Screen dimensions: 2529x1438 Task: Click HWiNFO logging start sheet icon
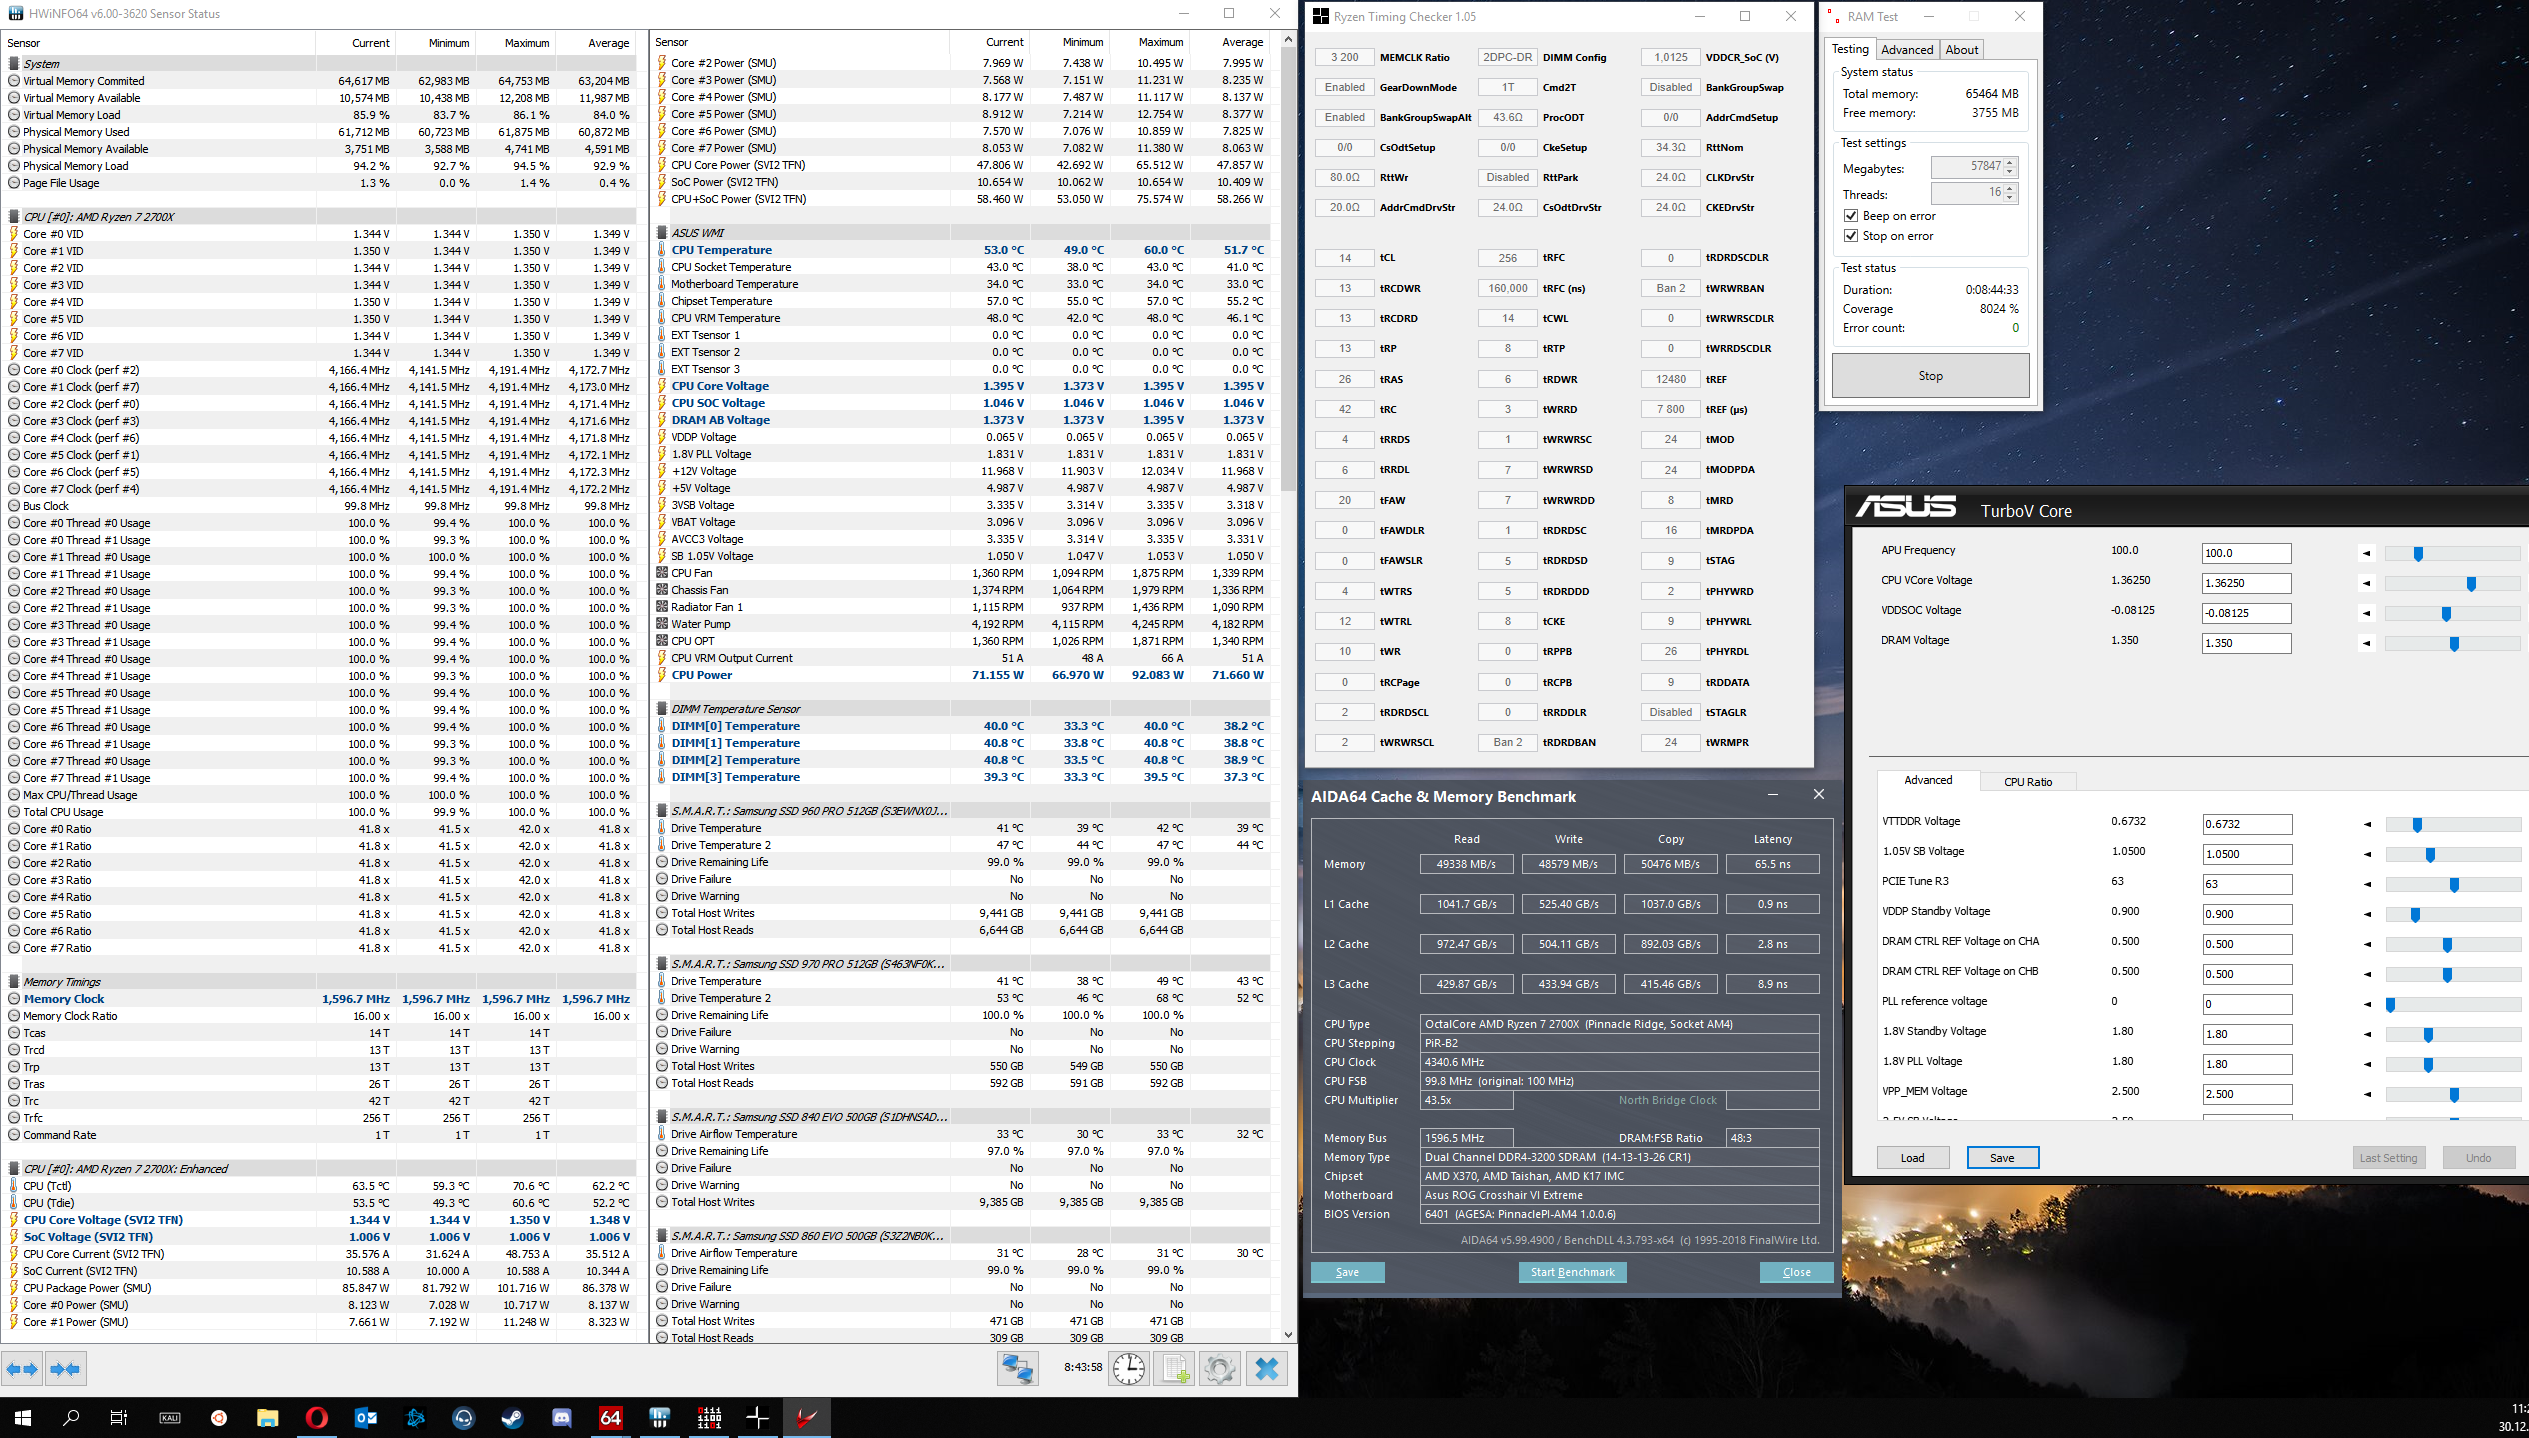point(1175,1368)
